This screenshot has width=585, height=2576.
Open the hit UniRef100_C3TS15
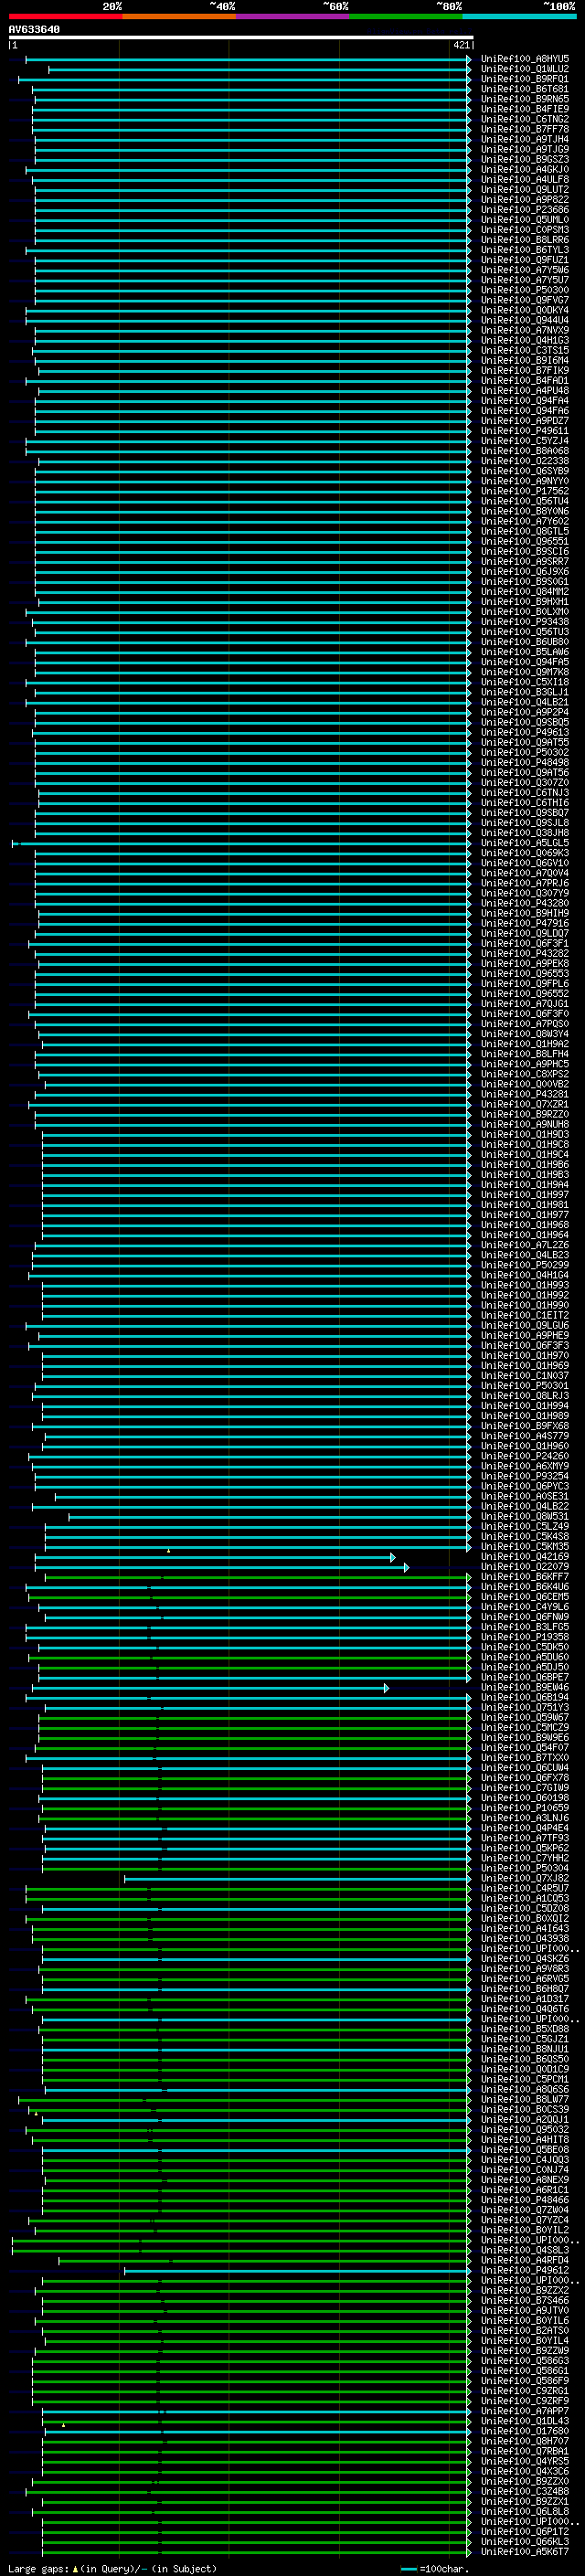tap(524, 350)
